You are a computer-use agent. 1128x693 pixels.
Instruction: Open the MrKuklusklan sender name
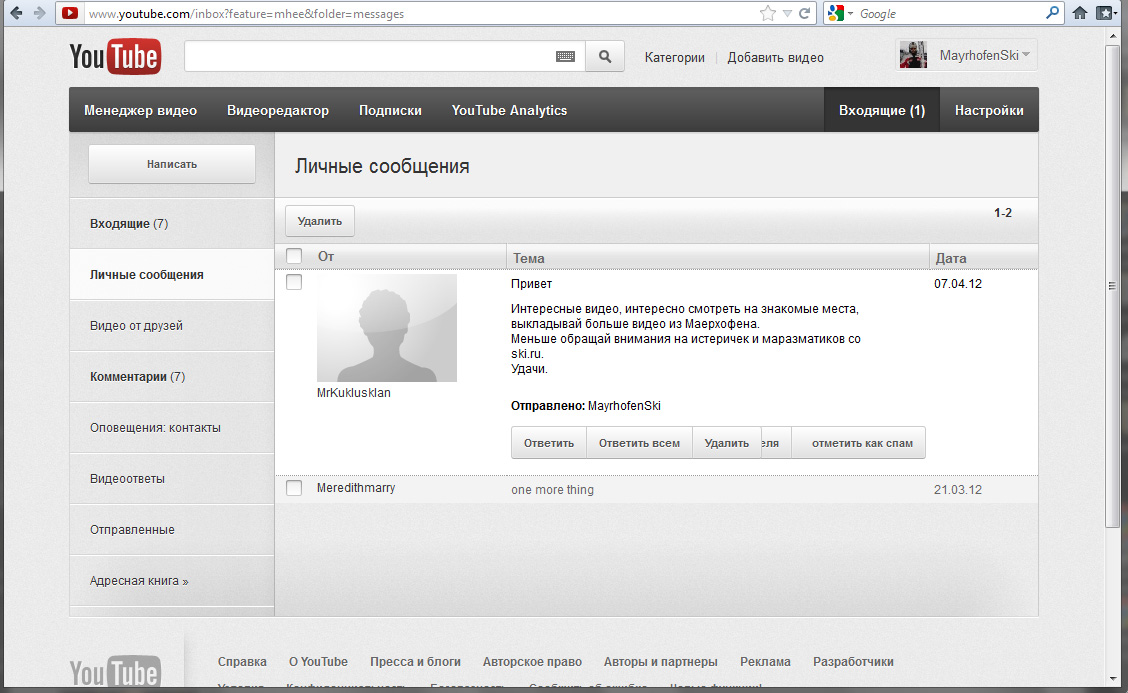pos(354,393)
